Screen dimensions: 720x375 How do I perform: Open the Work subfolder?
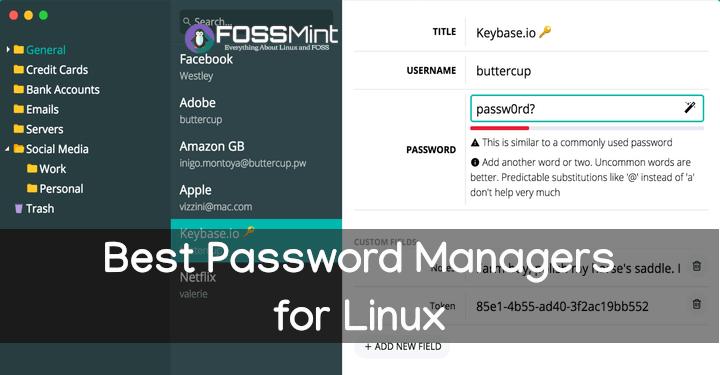click(46, 169)
